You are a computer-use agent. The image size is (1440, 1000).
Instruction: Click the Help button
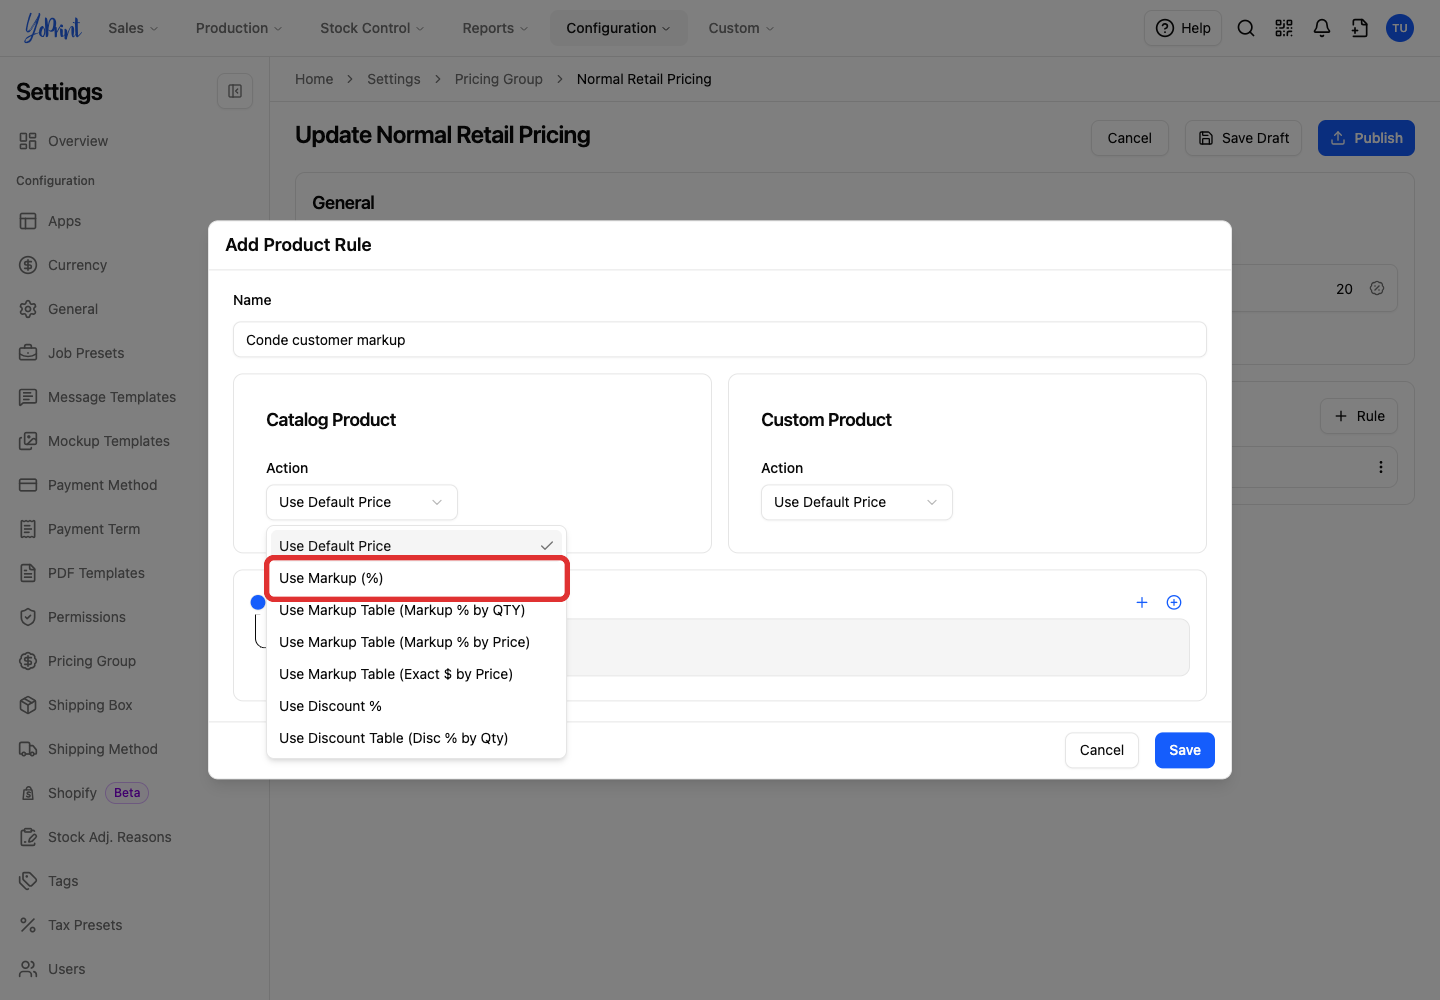pos(1183,28)
